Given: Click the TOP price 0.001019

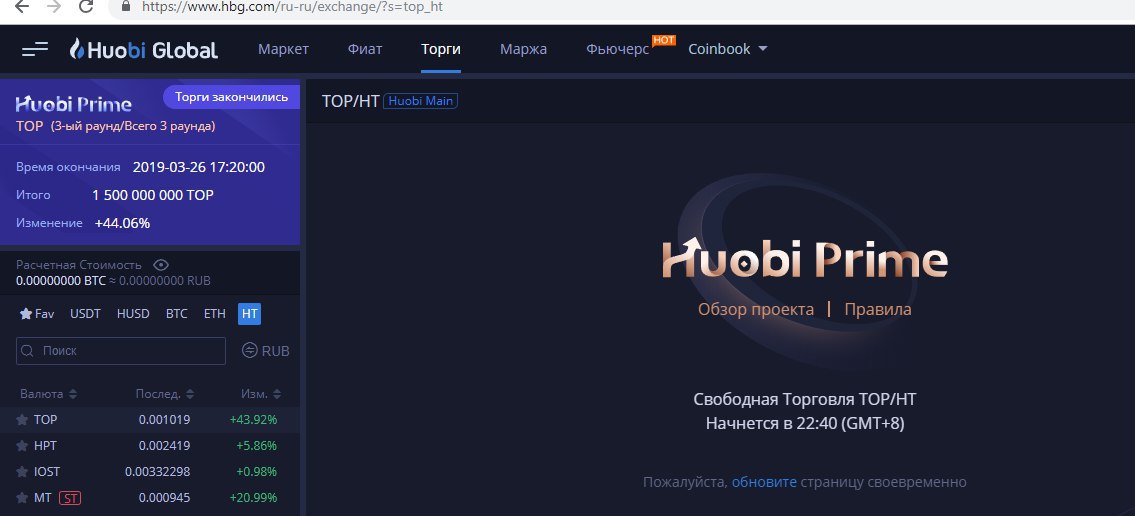Looking at the screenshot, I should (164, 420).
